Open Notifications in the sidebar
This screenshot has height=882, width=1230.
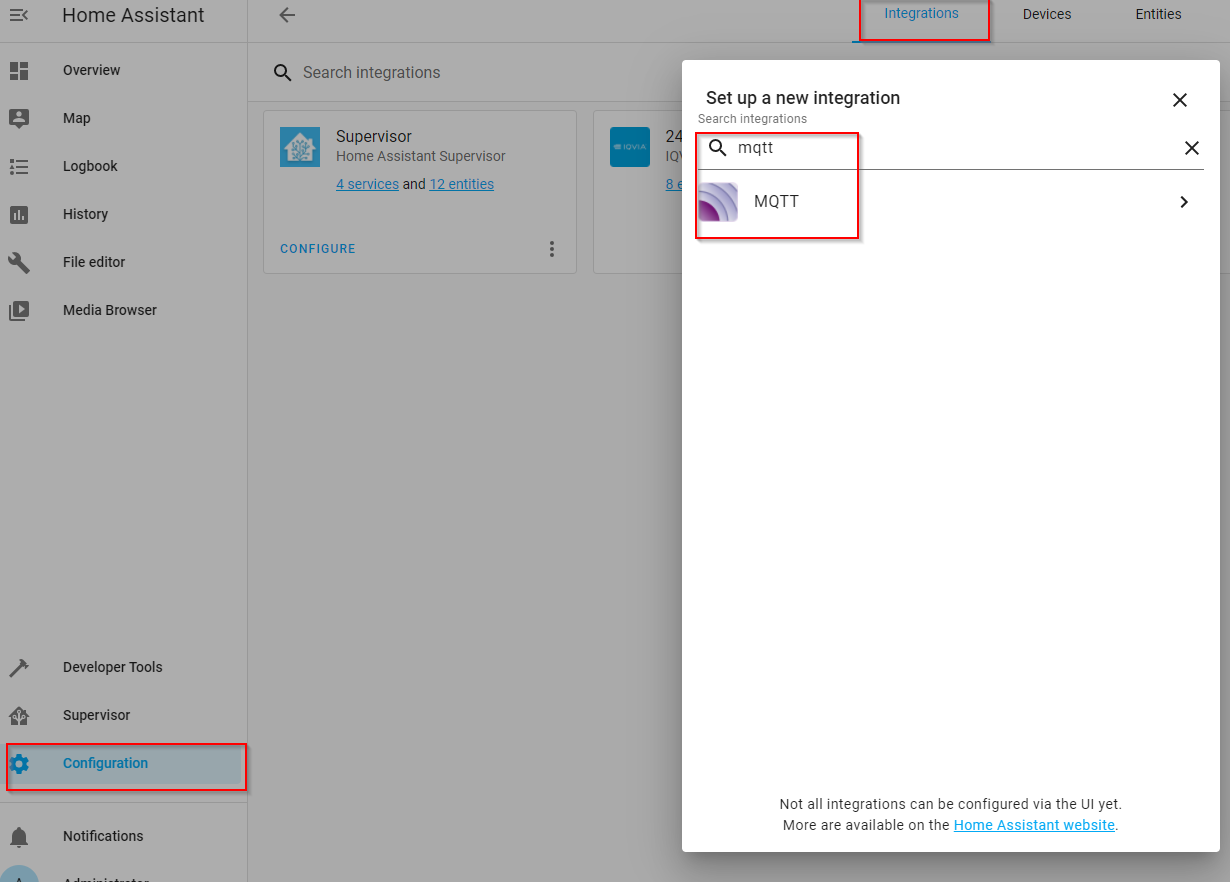tap(123, 836)
